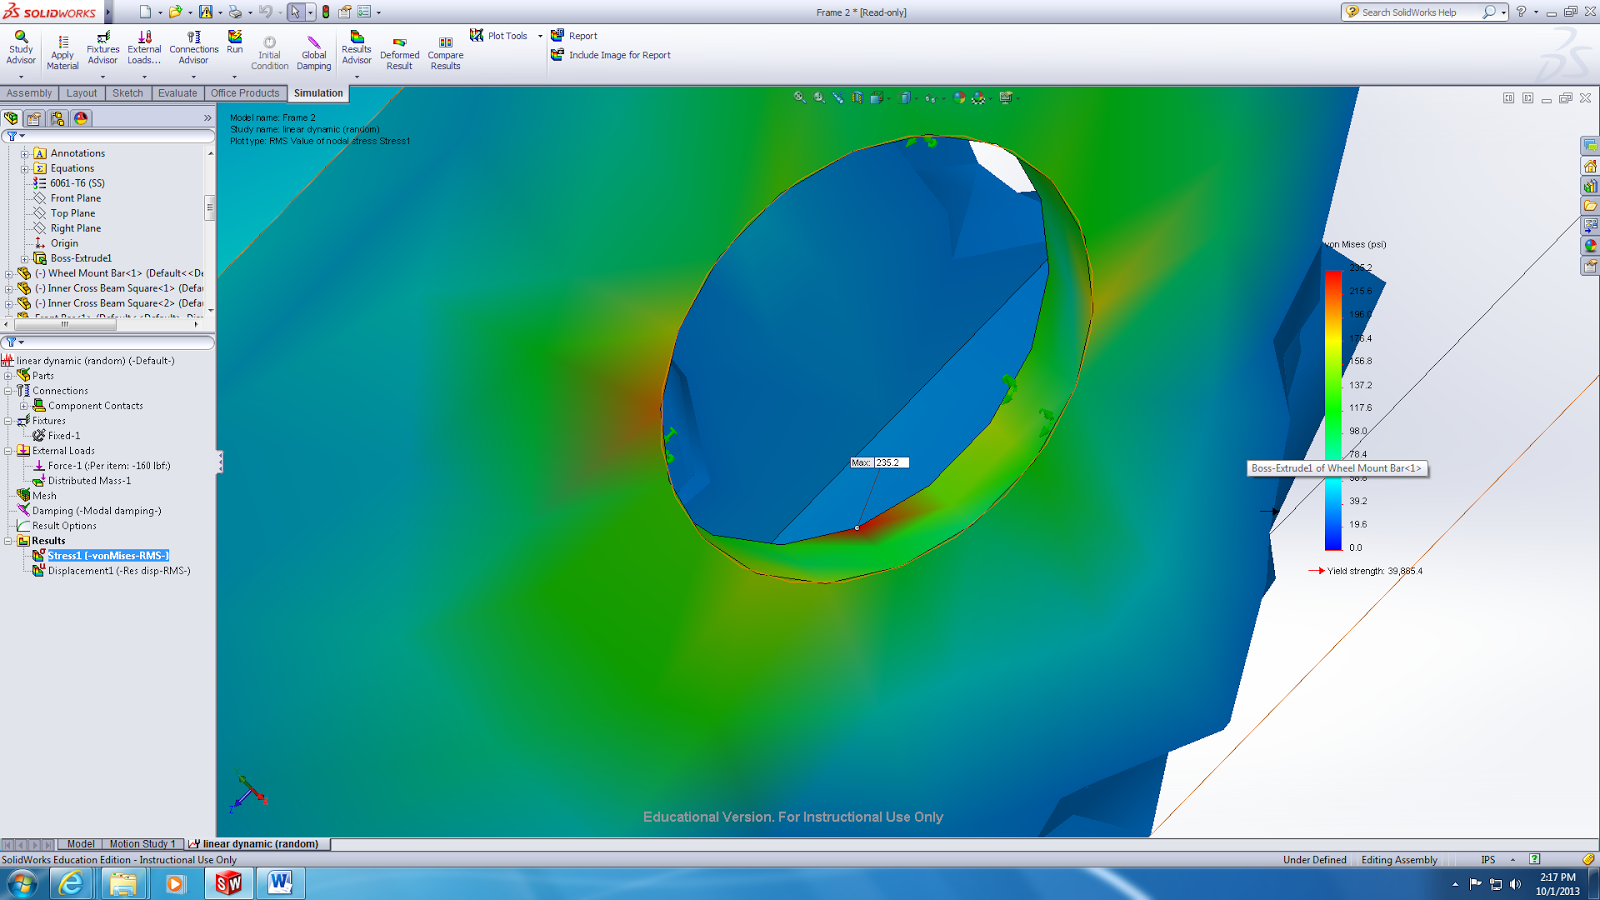
Task: Open Microsoft Word from taskbar
Action: click(x=280, y=884)
